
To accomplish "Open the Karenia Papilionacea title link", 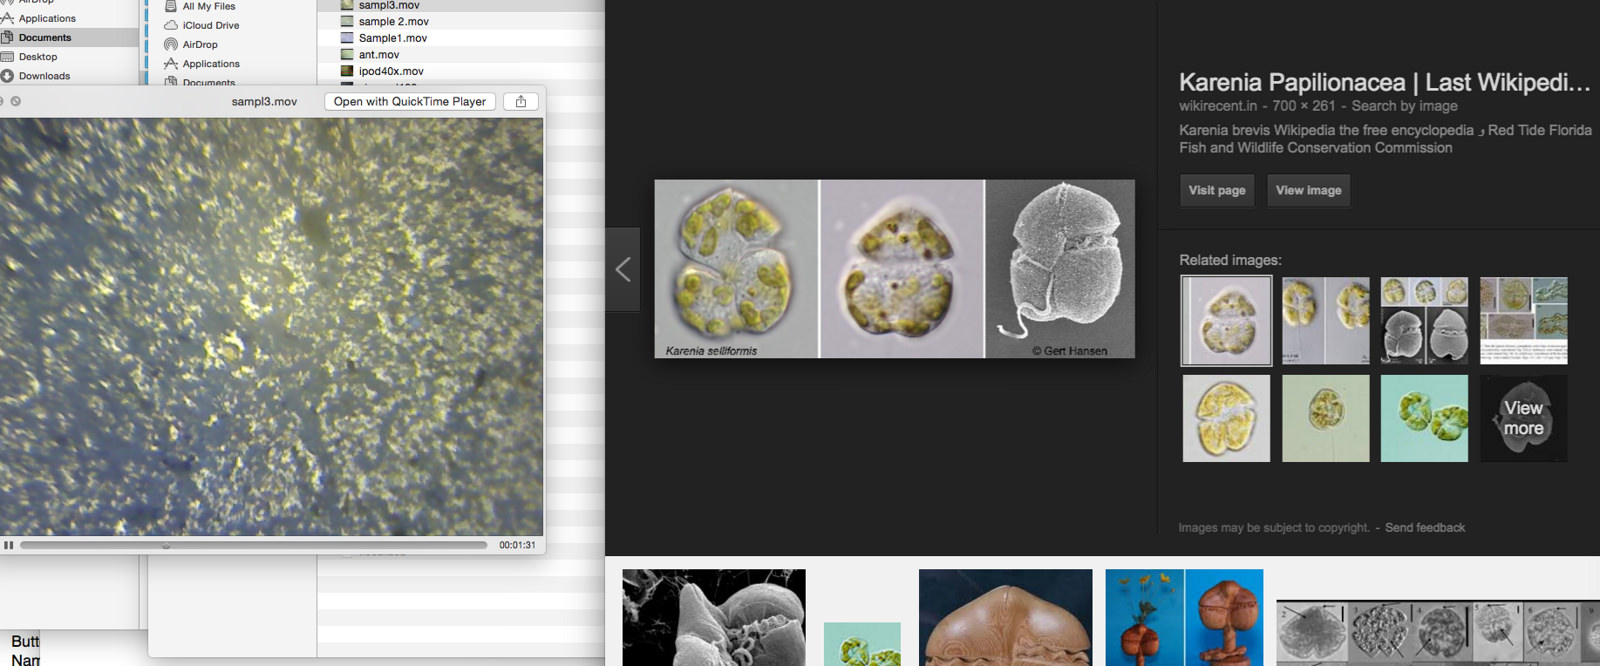I will click(x=1384, y=82).
